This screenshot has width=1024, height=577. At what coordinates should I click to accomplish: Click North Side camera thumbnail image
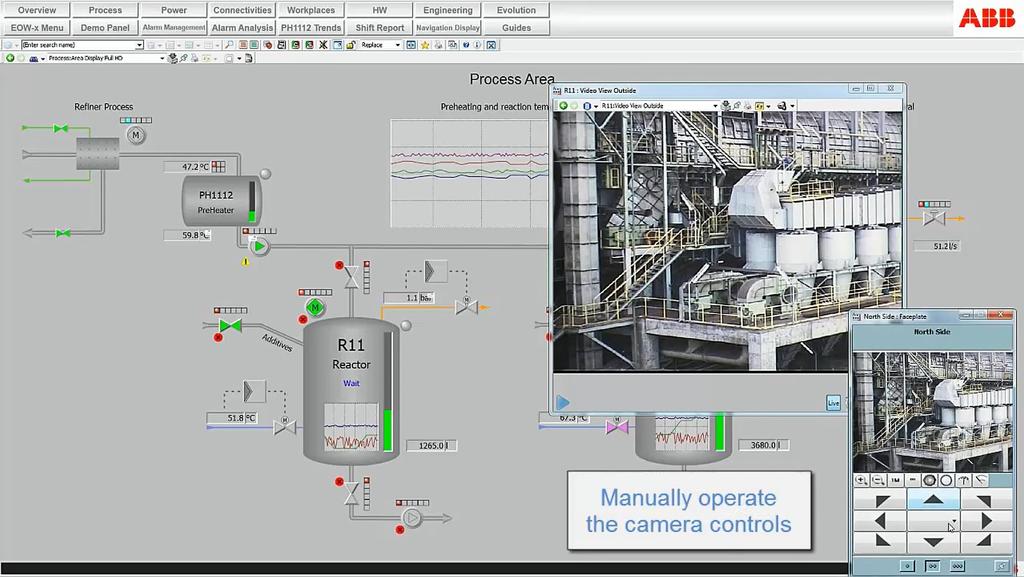(933, 411)
